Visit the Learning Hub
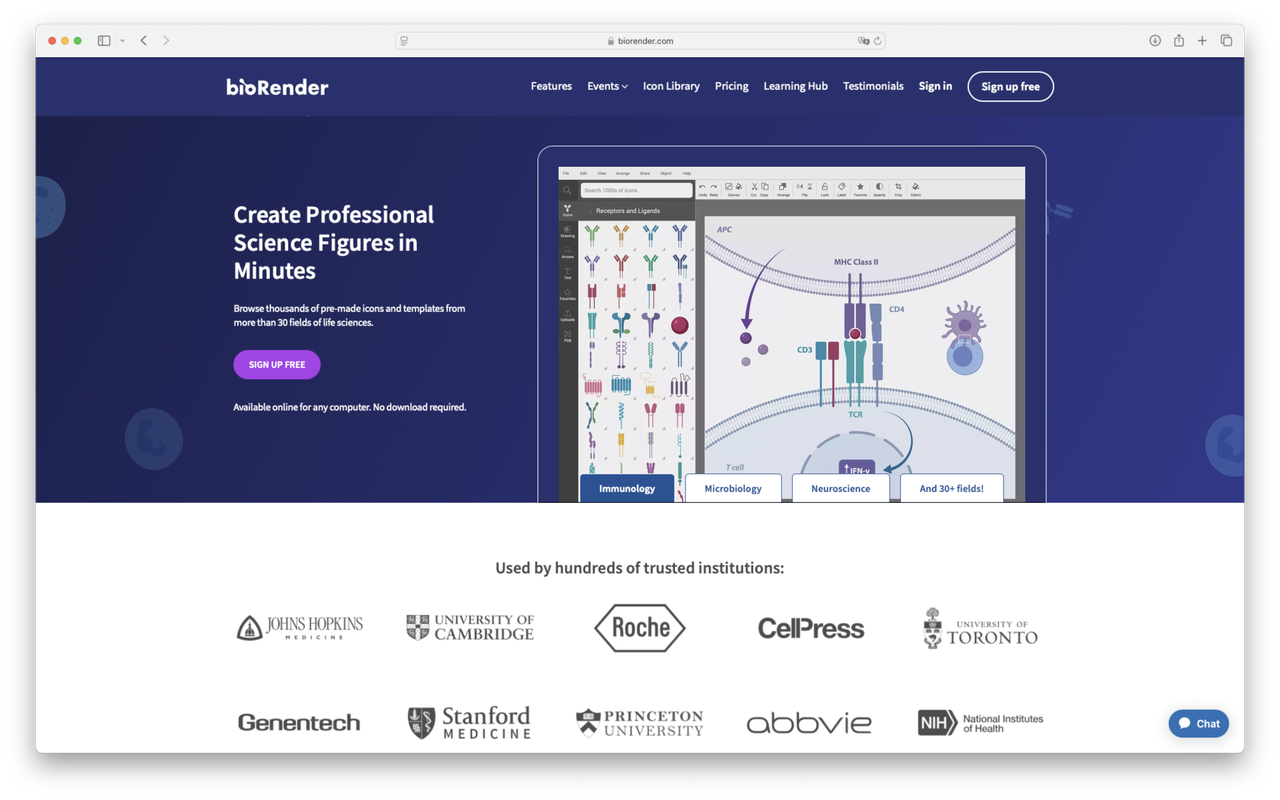Image resolution: width=1280 pixels, height=800 pixels. coord(795,86)
